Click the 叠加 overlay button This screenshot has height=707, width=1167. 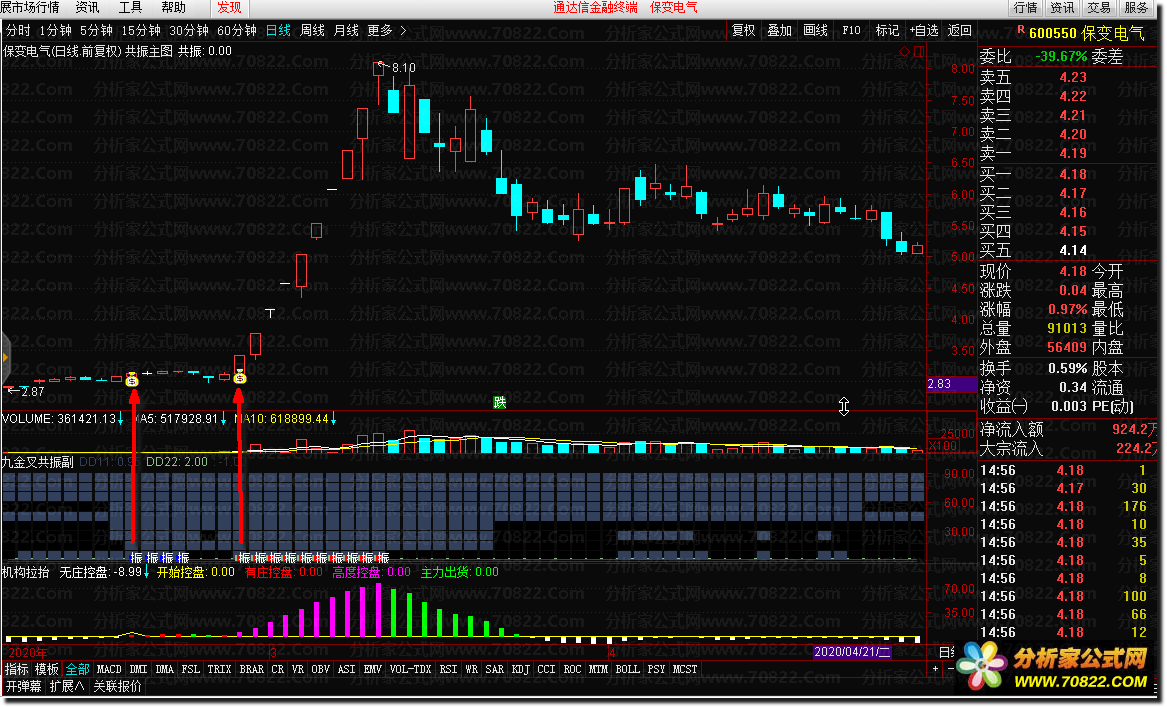coord(779,31)
